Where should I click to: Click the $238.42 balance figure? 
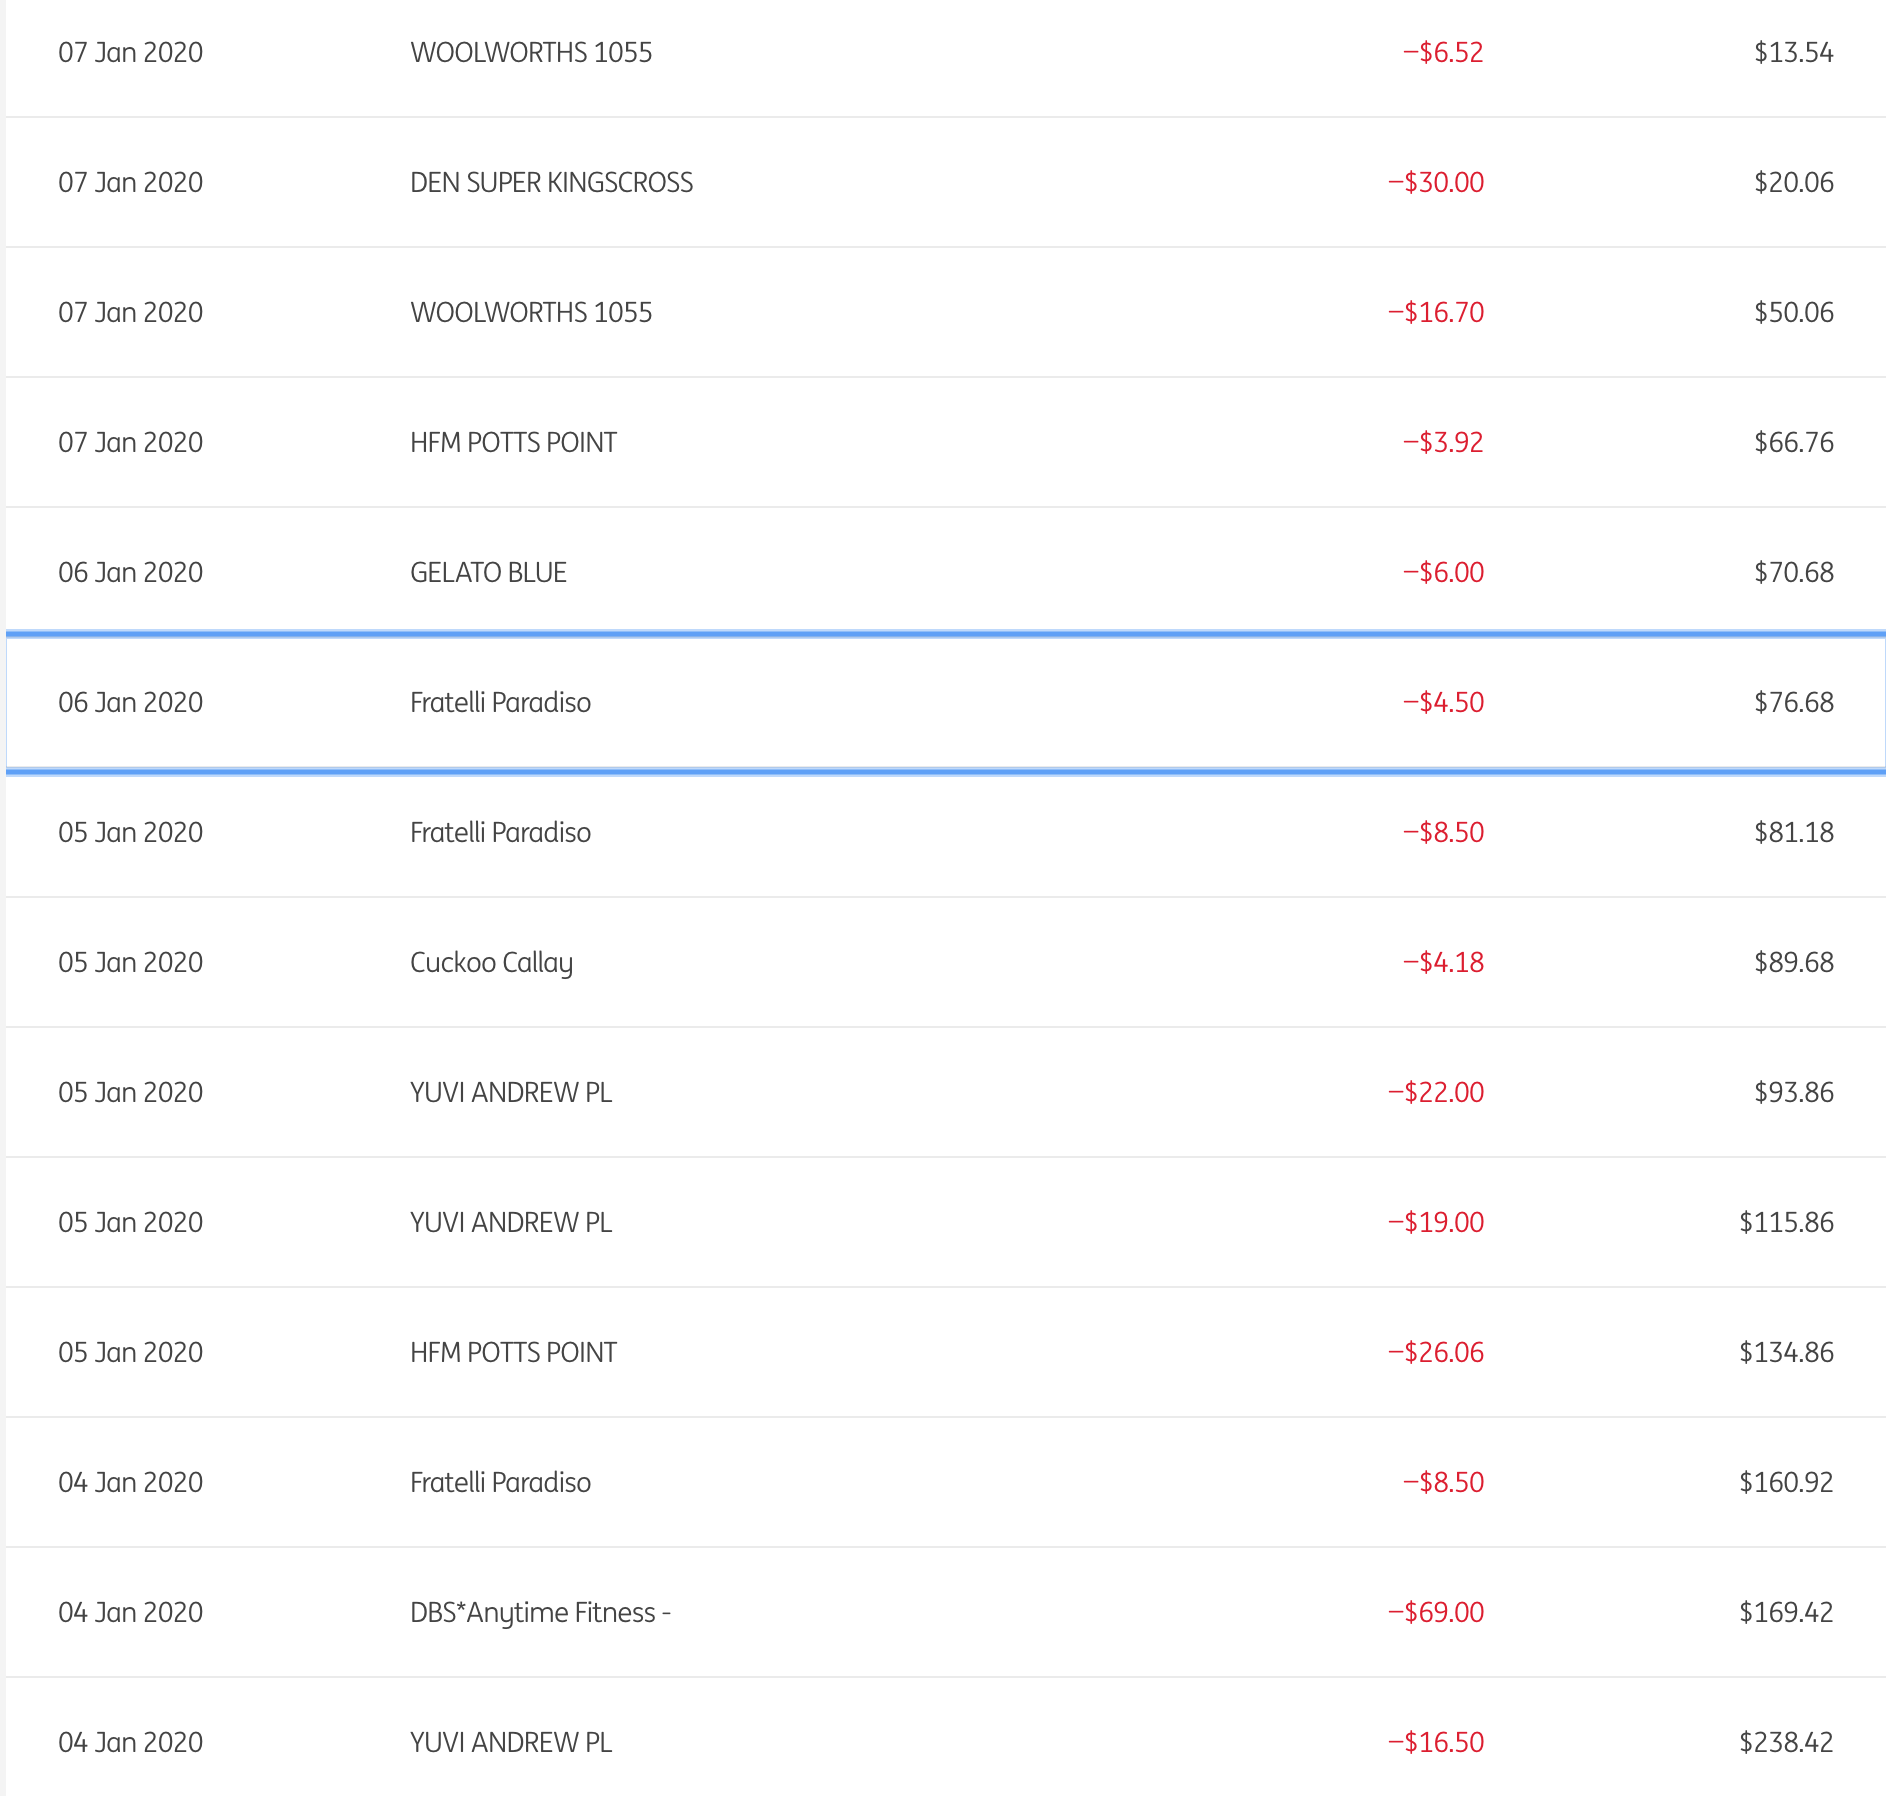point(1786,1742)
